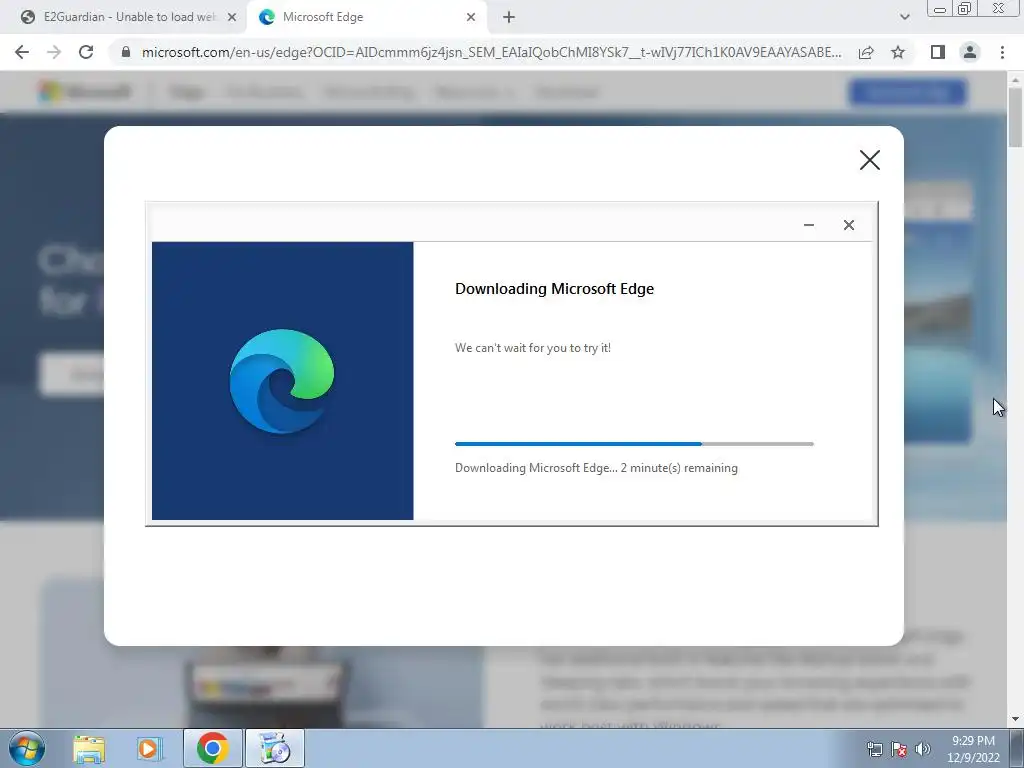Click 'We can't wait for you to try it!' text
The height and width of the screenshot is (768, 1024).
coord(533,348)
